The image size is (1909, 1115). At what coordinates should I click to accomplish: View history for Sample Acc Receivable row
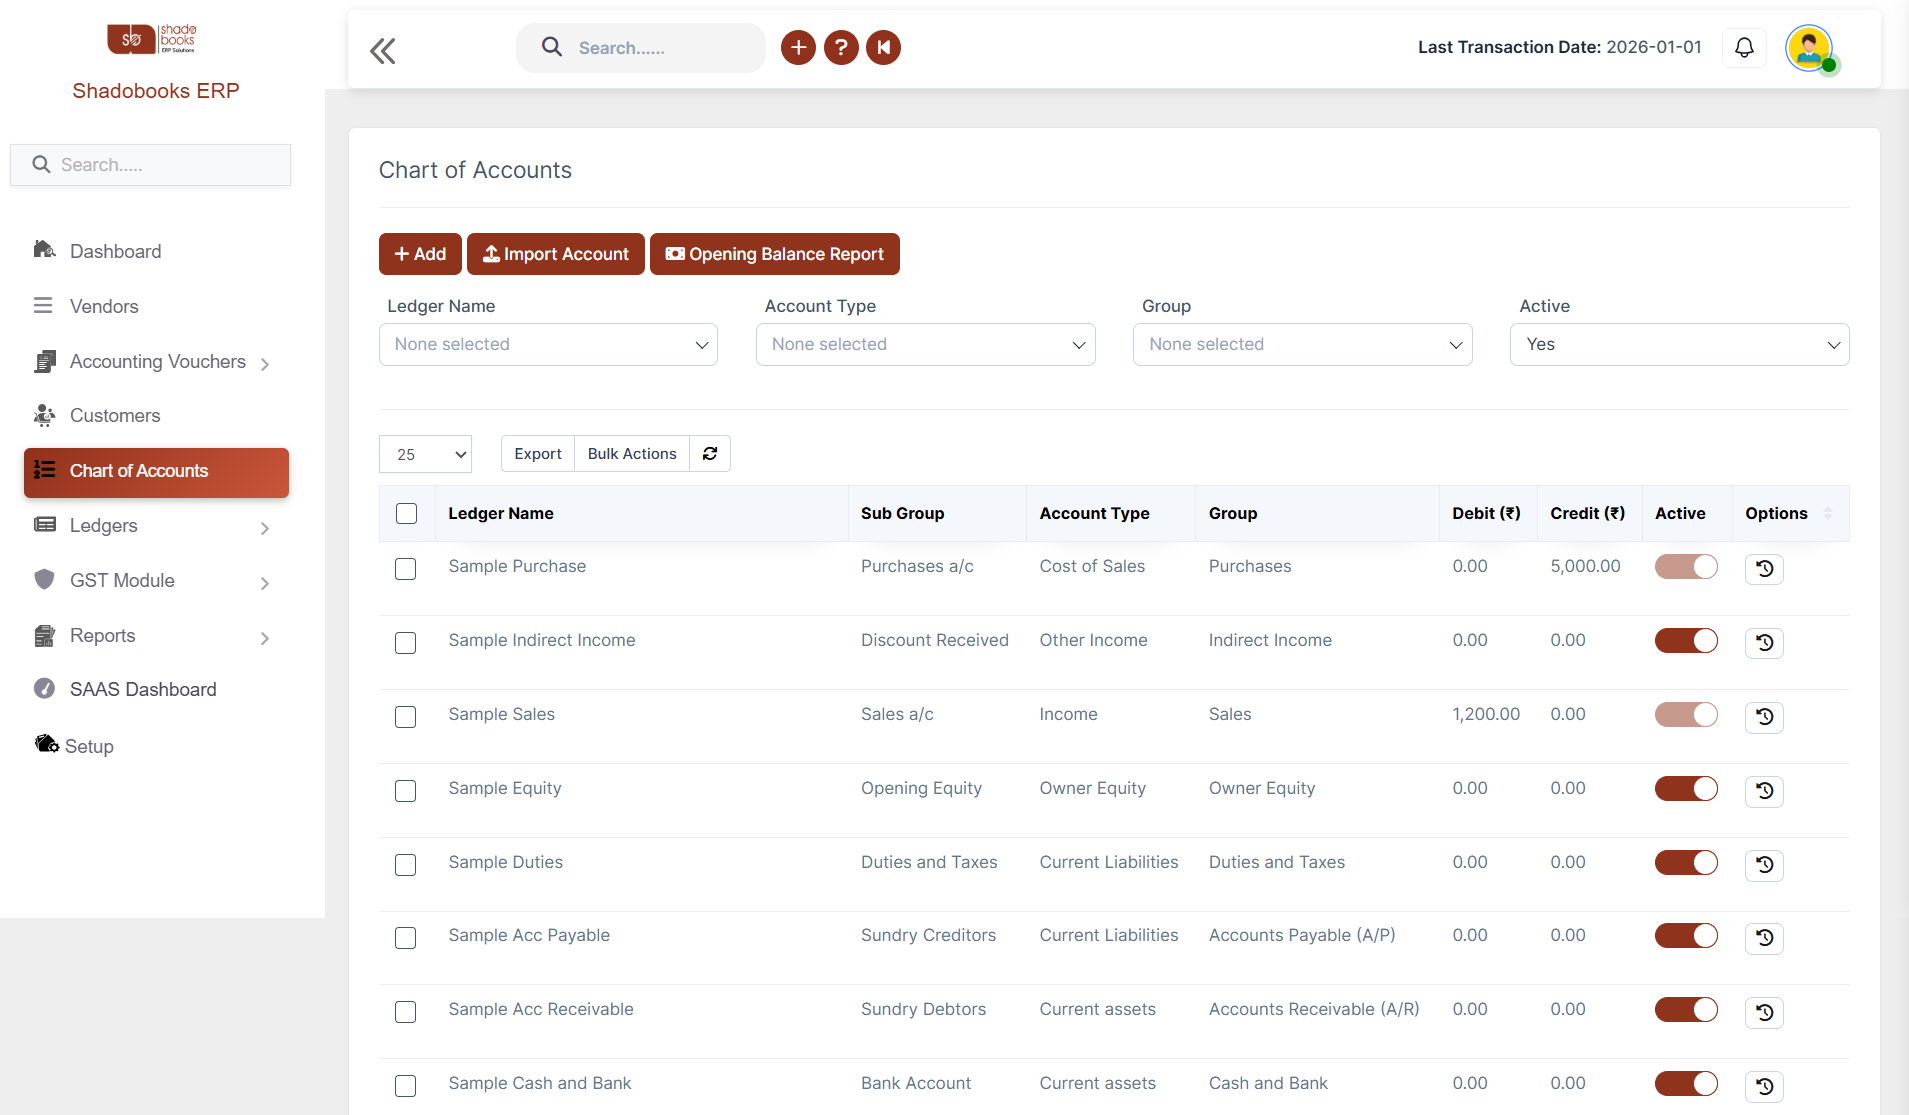click(x=1765, y=1012)
